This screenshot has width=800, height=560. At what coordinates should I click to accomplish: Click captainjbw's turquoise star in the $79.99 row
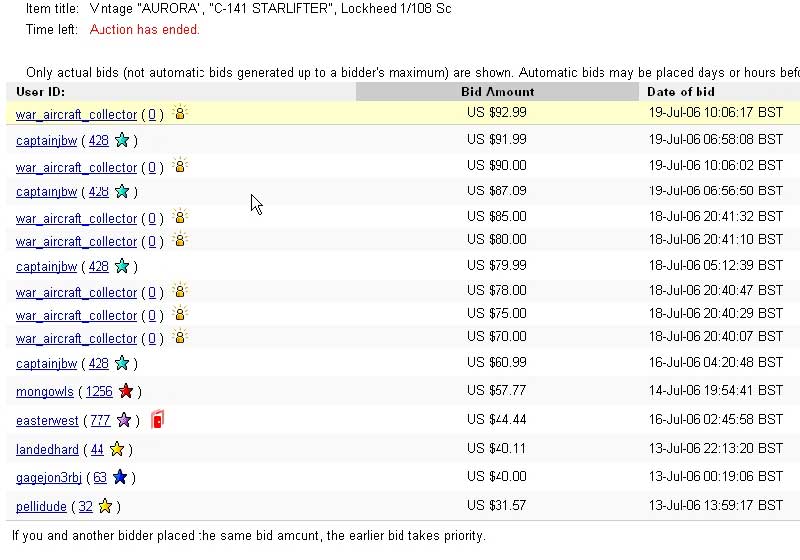pos(122,266)
